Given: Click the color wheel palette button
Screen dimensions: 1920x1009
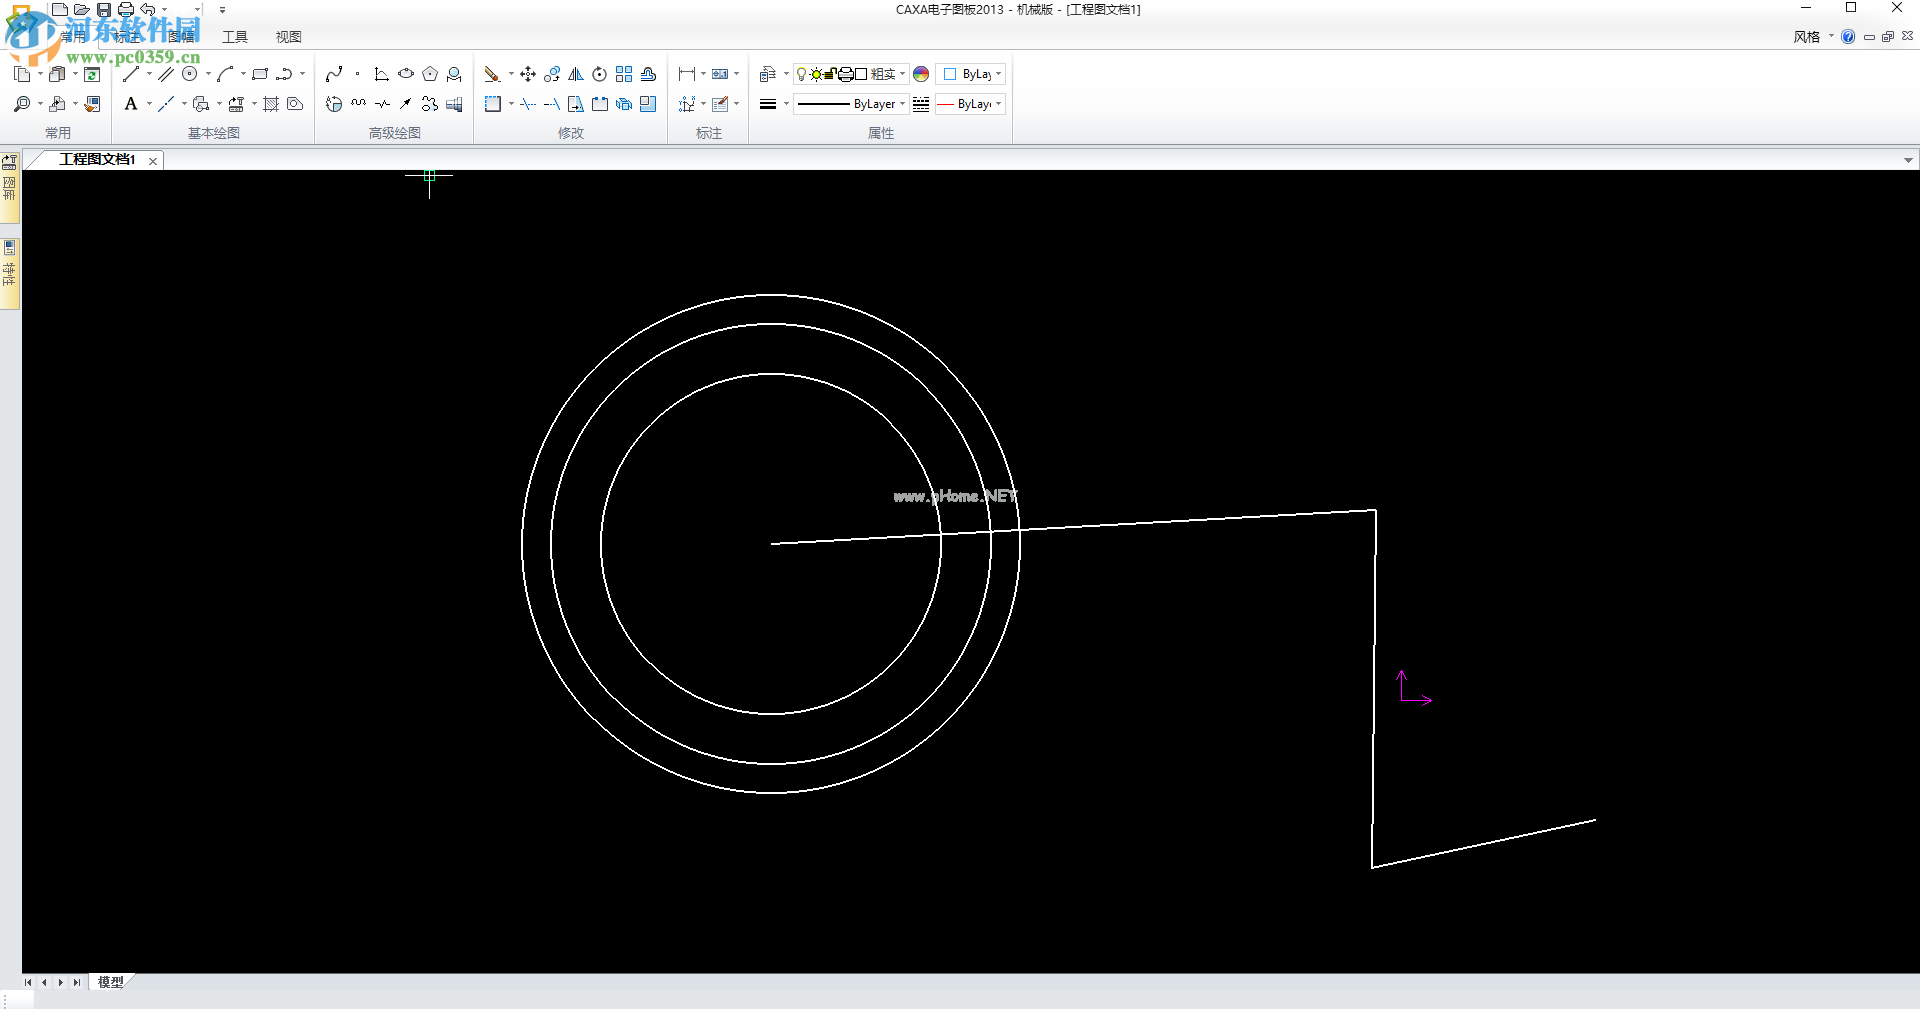Looking at the screenshot, I should (x=921, y=74).
